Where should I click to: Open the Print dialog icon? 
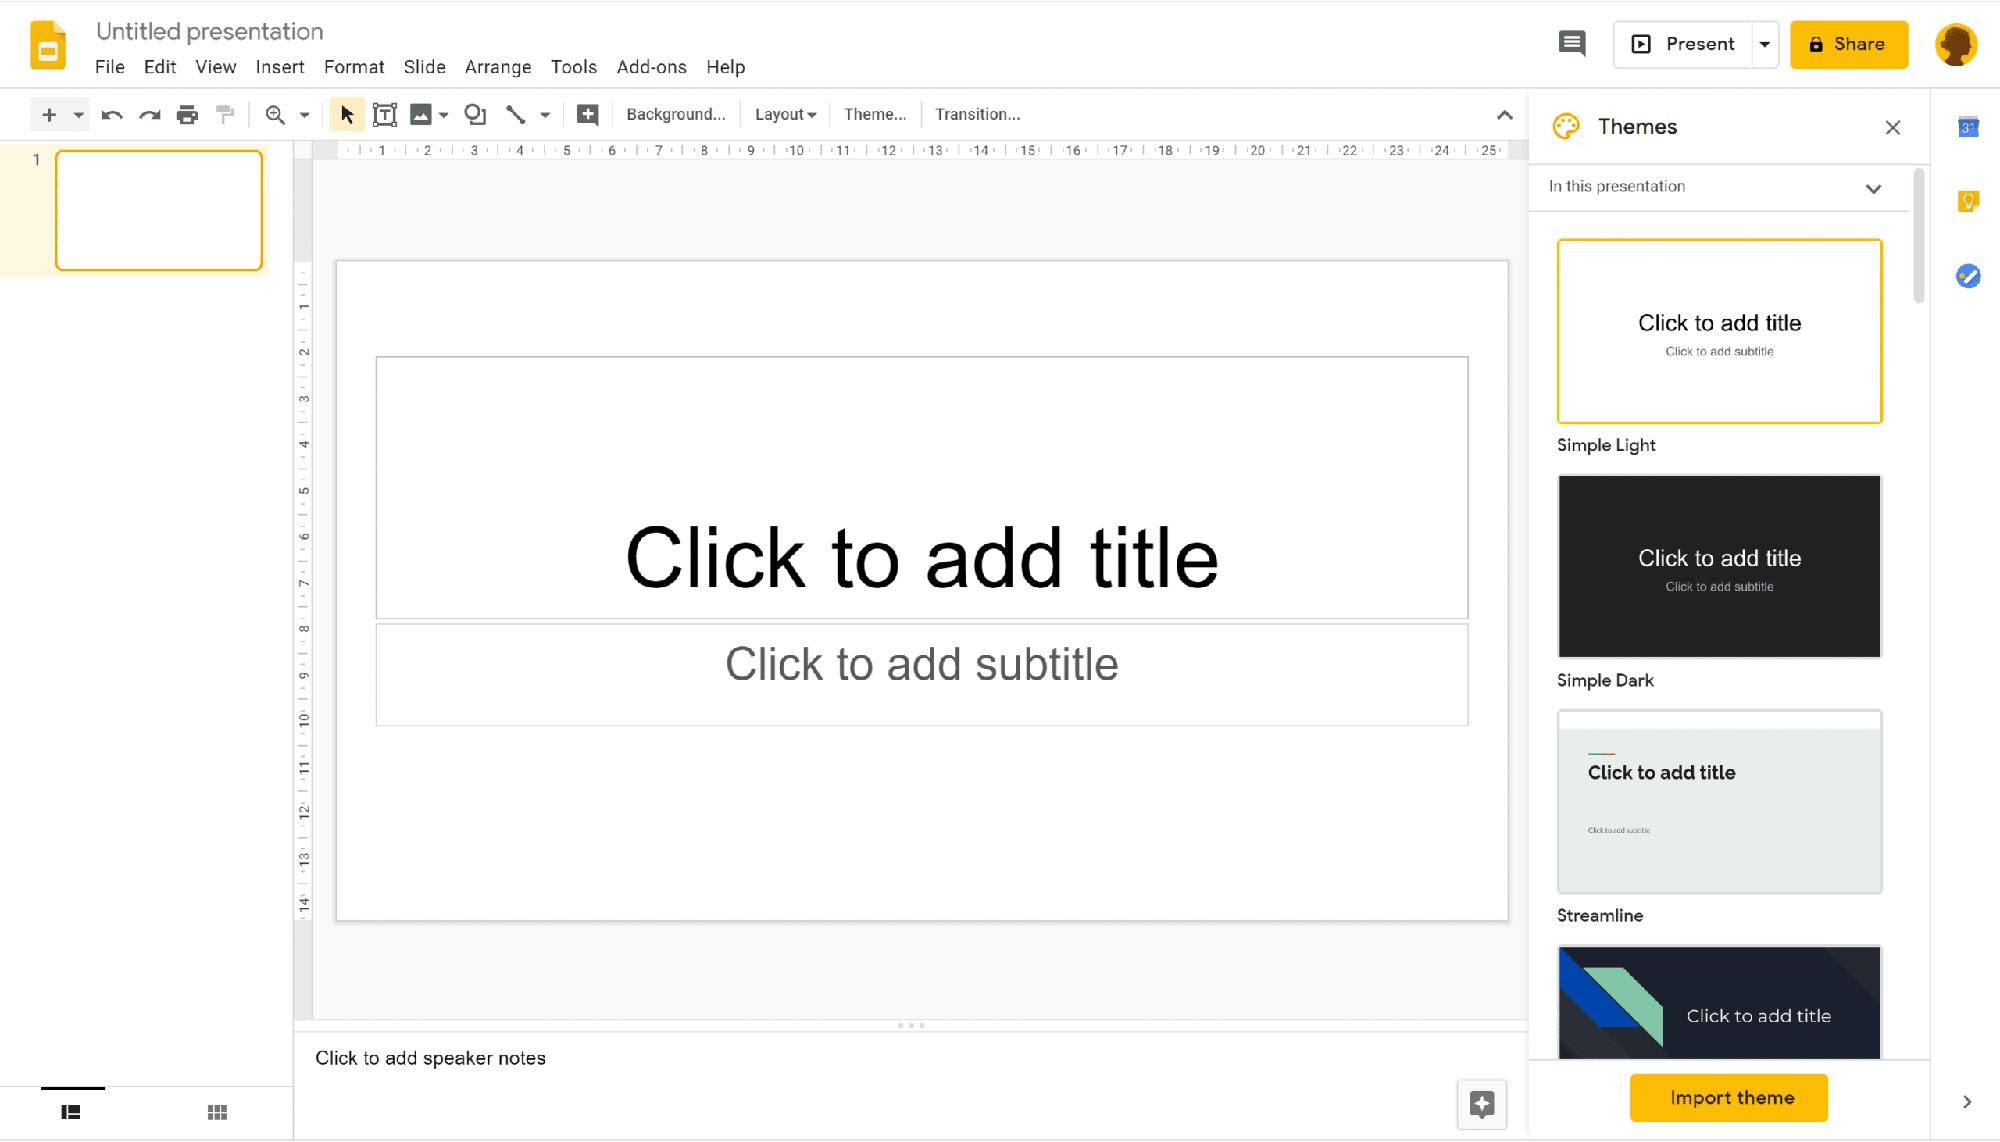pyautogui.click(x=187, y=114)
